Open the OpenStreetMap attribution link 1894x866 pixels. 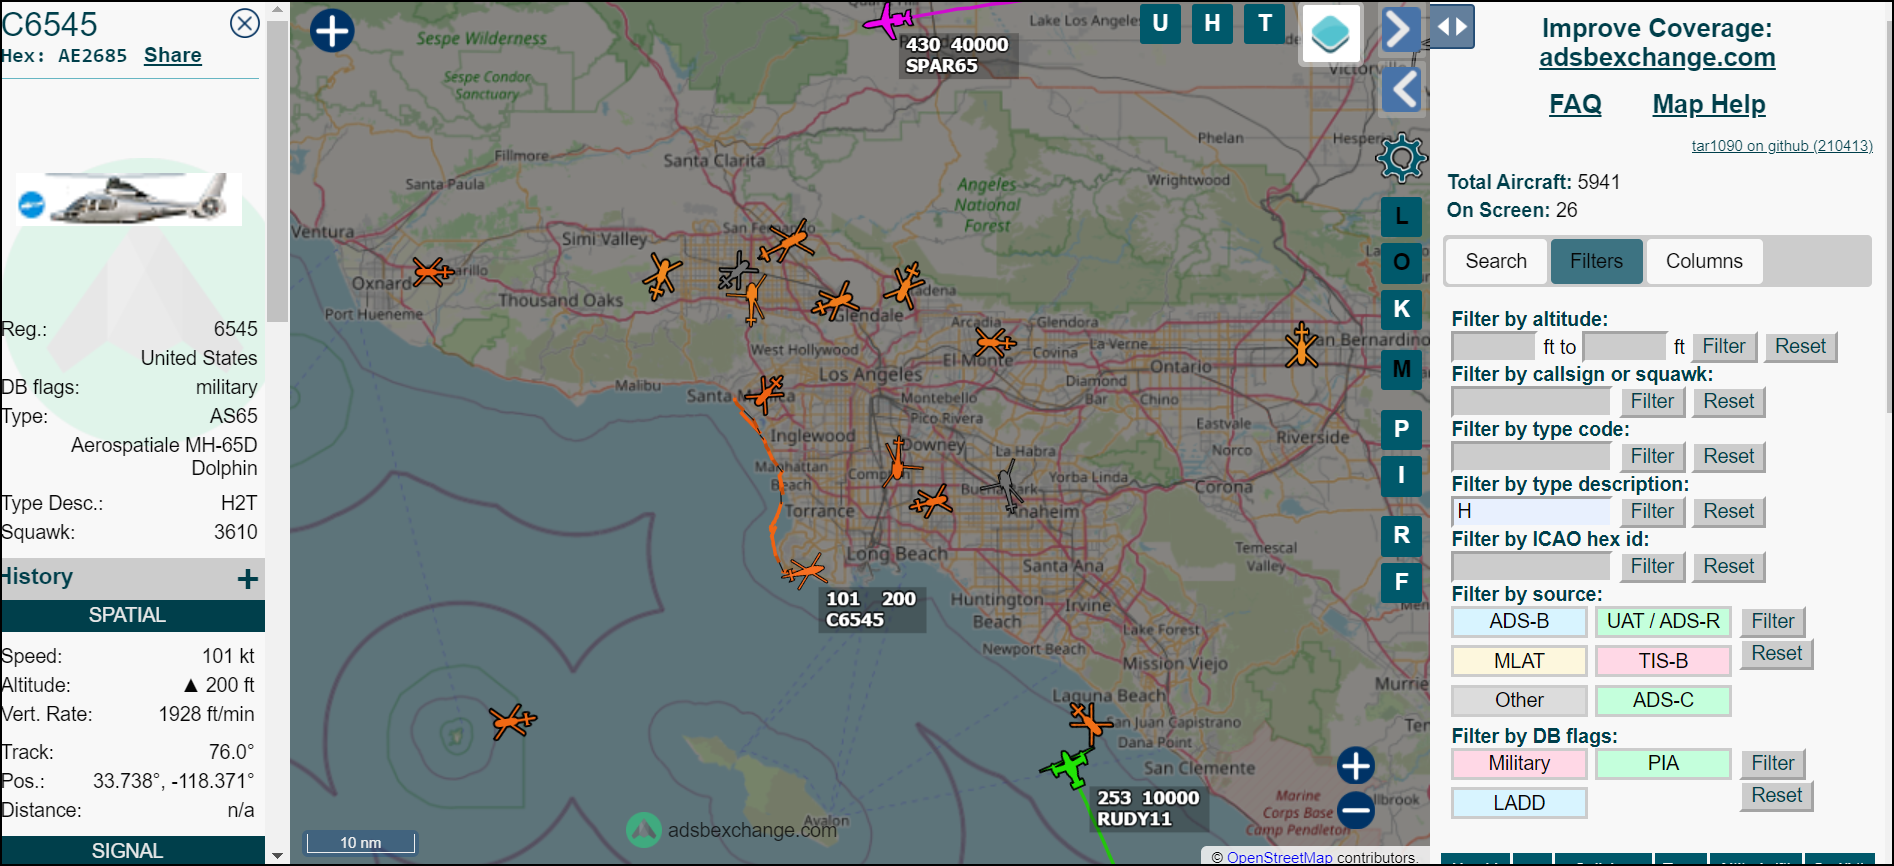[x=1279, y=857]
